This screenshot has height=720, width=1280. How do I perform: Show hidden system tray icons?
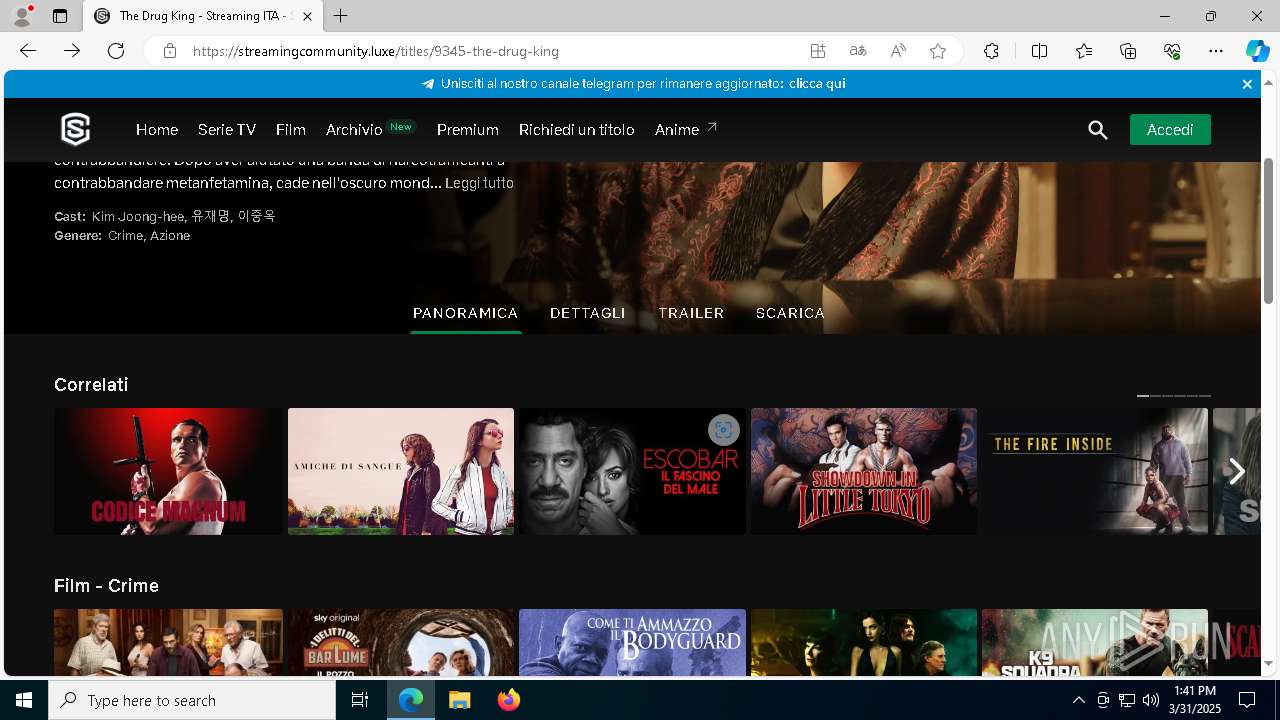coord(1078,700)
